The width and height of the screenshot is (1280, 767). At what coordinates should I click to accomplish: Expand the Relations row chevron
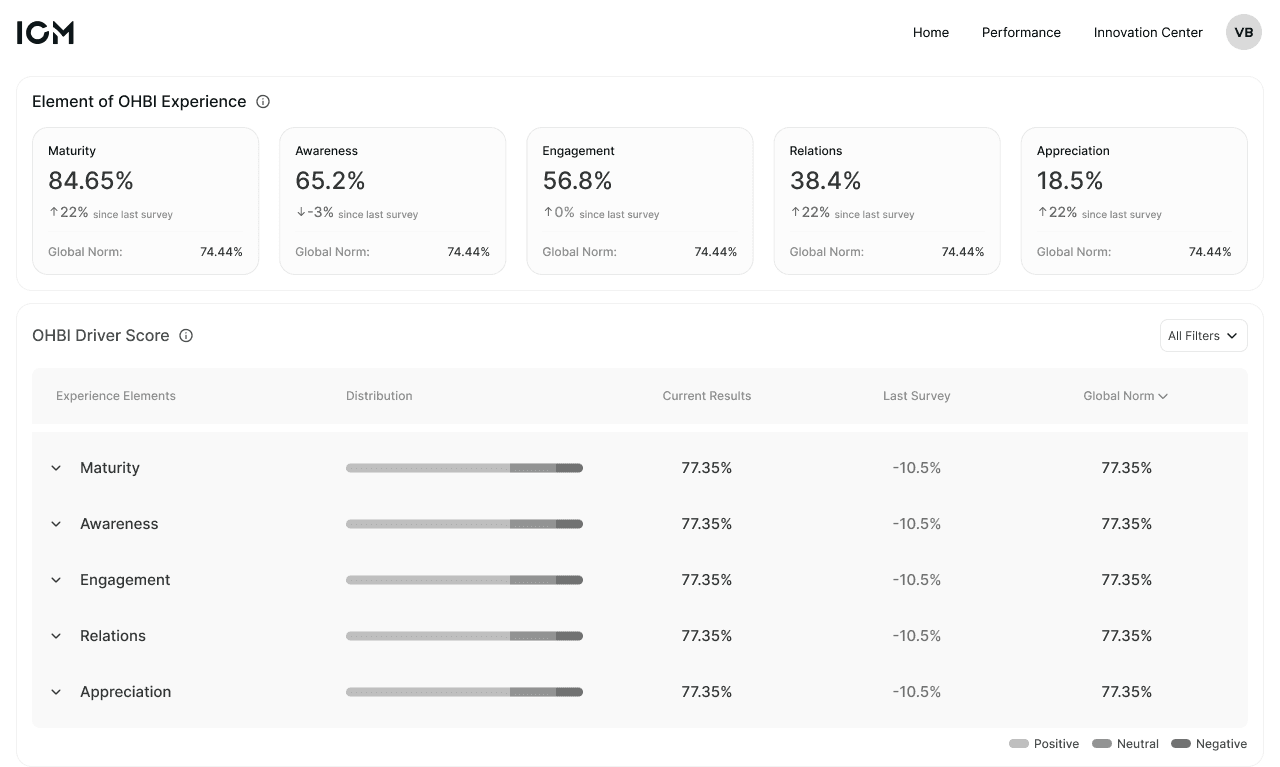56,636
